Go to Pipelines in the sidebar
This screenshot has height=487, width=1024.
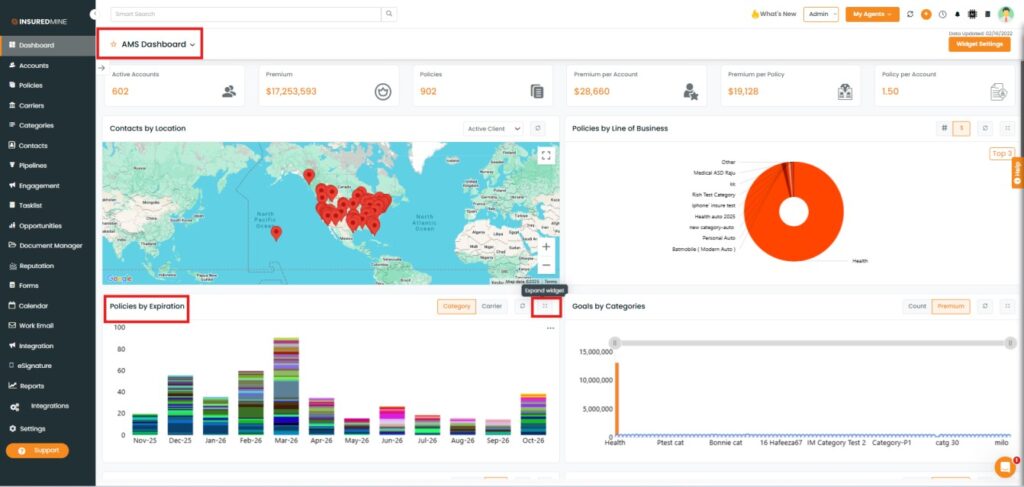point(33,165)
